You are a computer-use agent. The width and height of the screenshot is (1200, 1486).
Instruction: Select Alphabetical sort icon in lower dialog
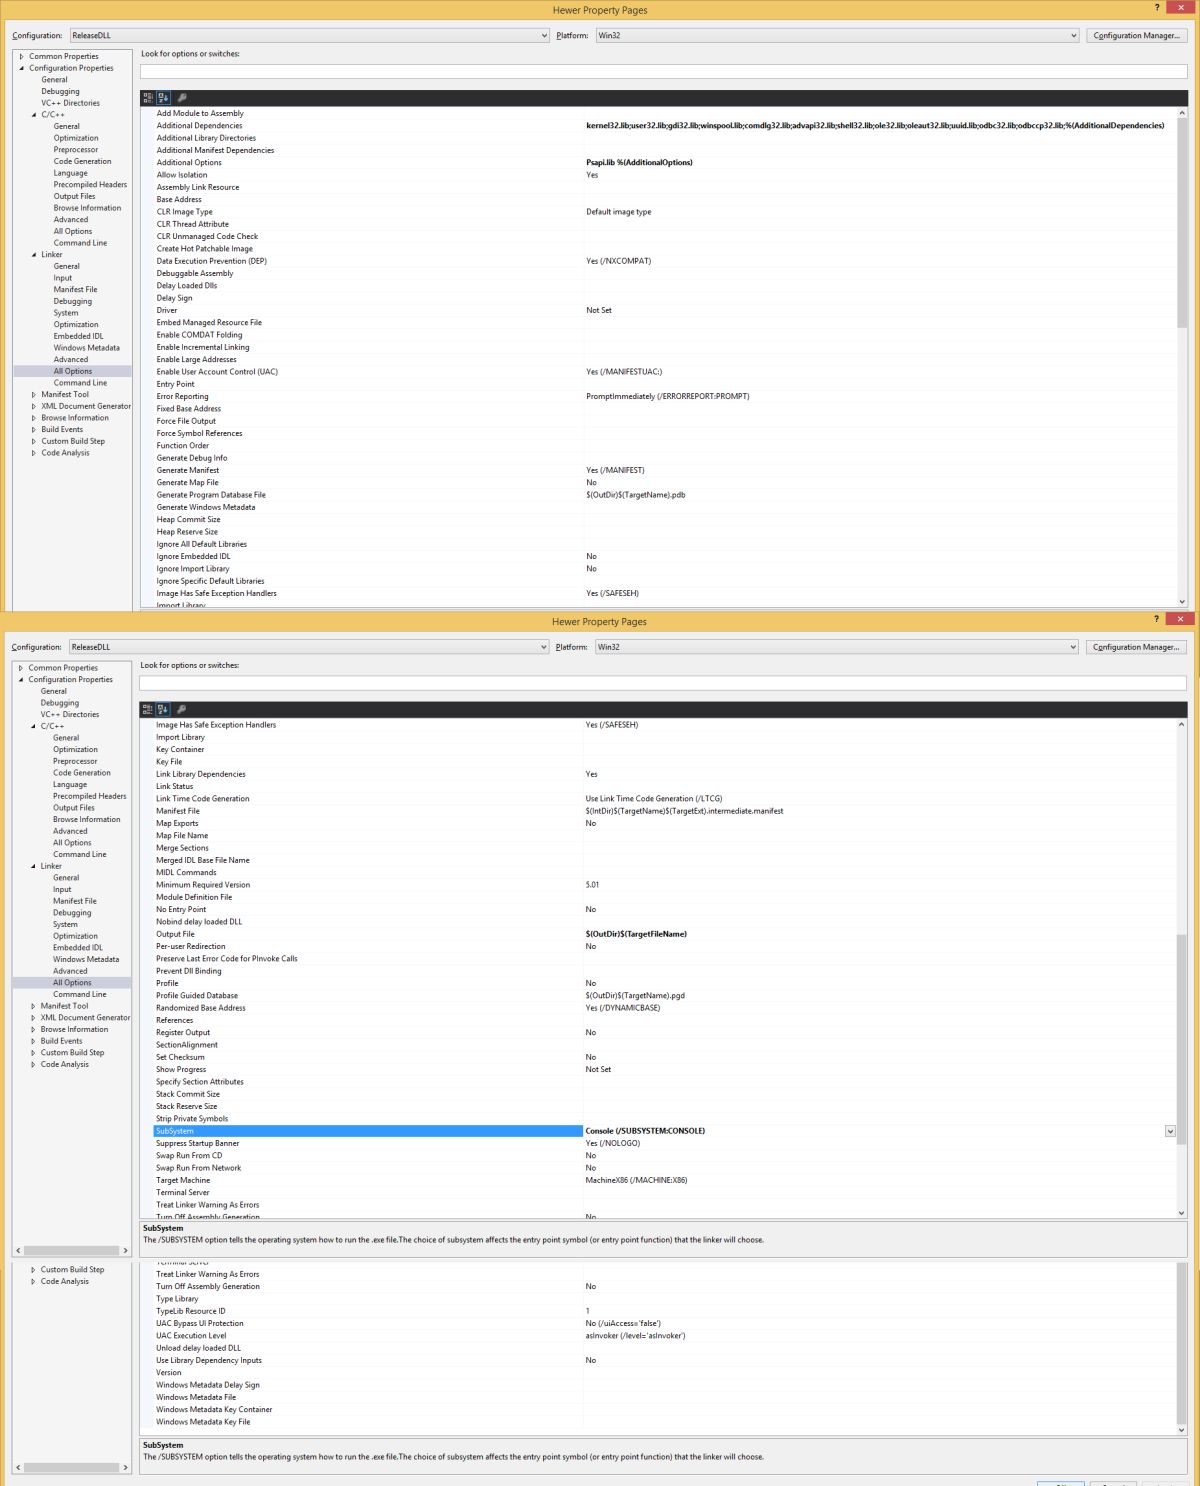pos(162,709)
